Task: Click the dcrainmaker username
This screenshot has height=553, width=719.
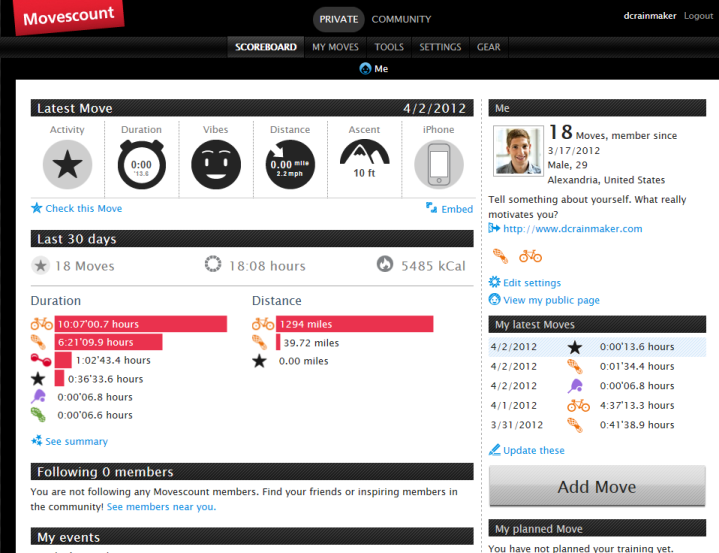Action: pos(649,16)
